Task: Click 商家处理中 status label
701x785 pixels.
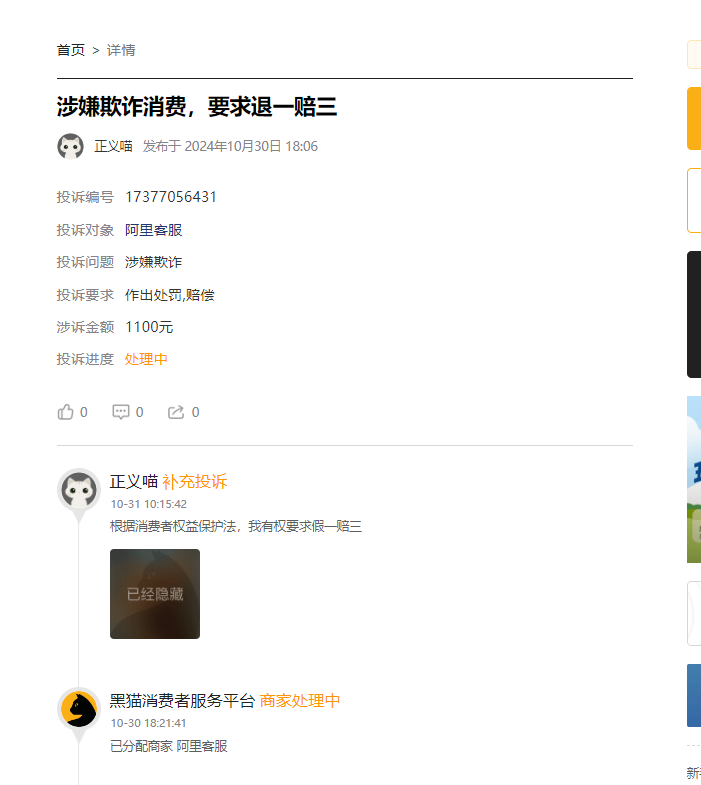Action: [299, 700]
